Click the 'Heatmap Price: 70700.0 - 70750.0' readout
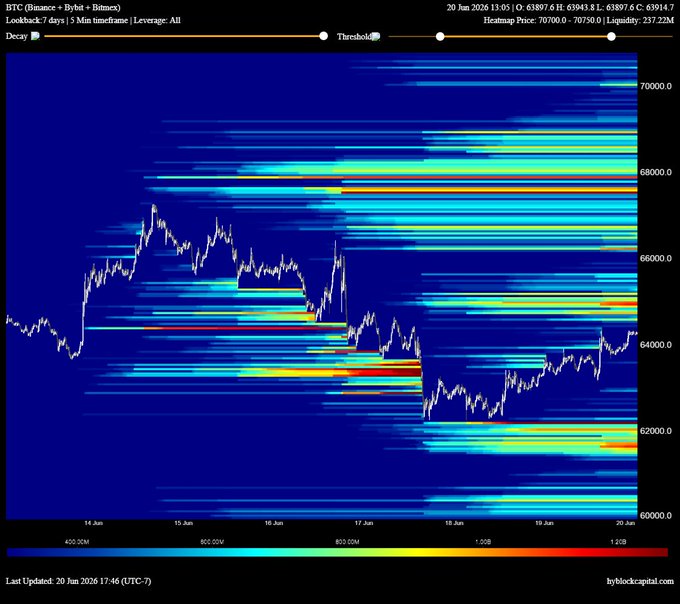680x604 pixels. click(x=542, y=20)
